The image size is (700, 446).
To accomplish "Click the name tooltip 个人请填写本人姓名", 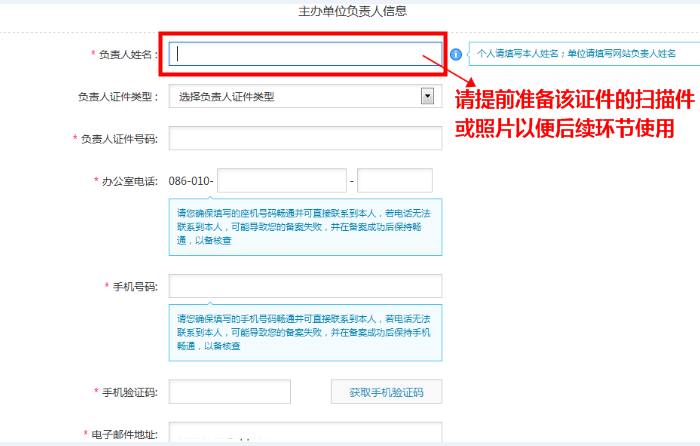I will point(577,53).
